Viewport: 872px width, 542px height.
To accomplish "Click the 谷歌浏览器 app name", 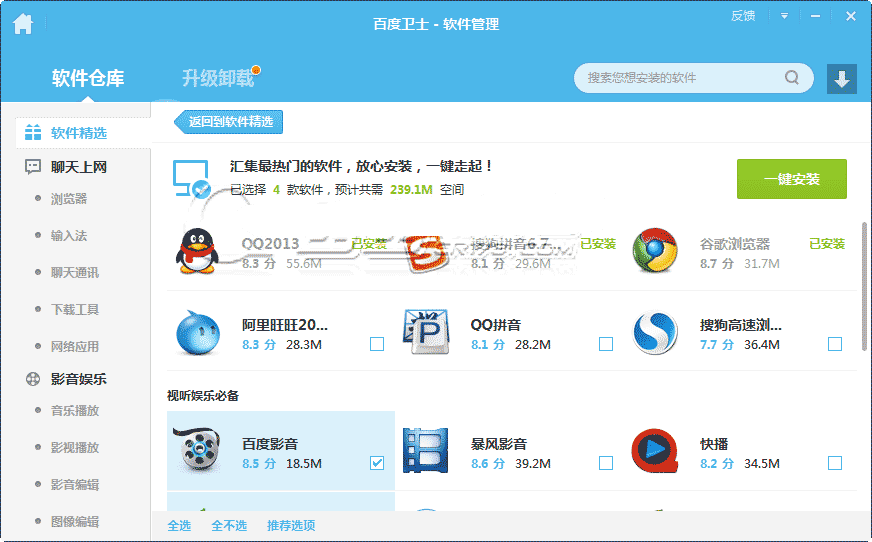I will (735, 244).
